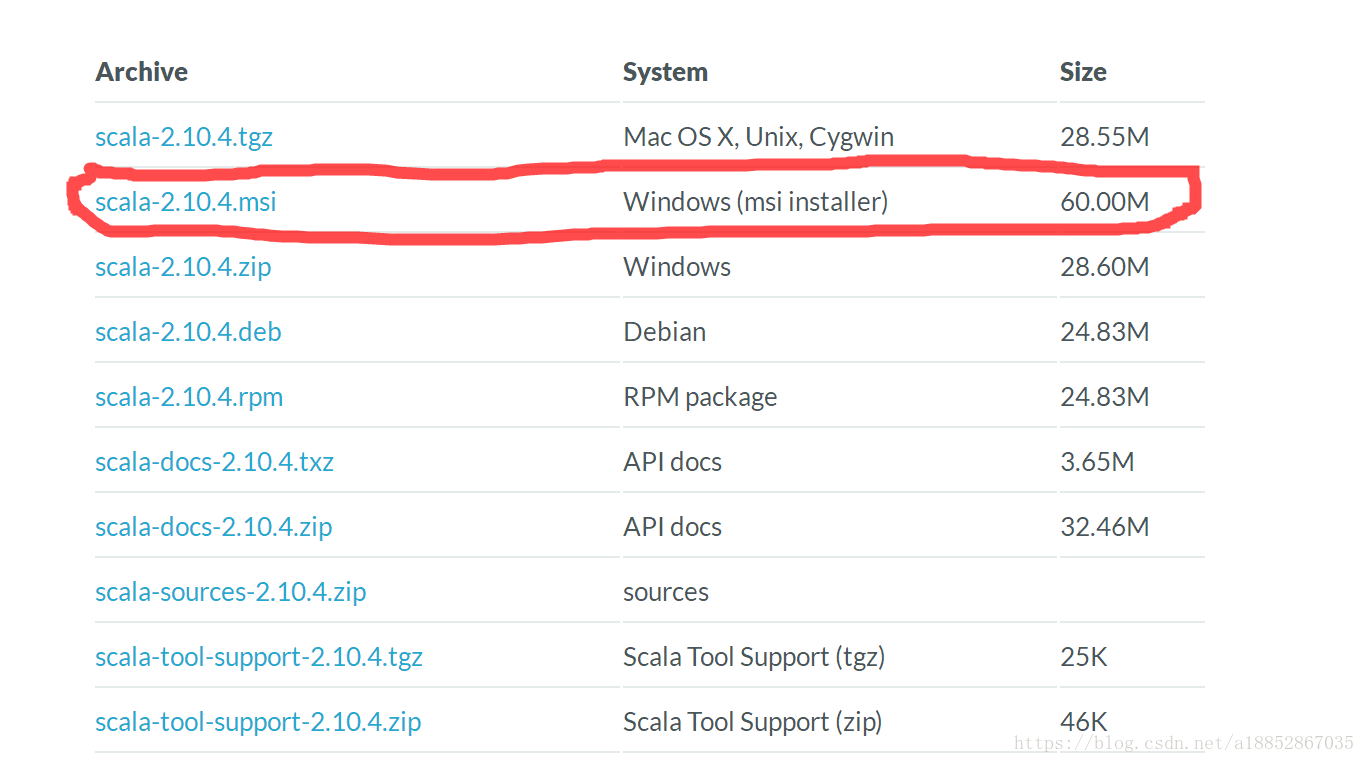Select the 3.65M size value
This screenshot has height=763, width=1365.
1097,462
